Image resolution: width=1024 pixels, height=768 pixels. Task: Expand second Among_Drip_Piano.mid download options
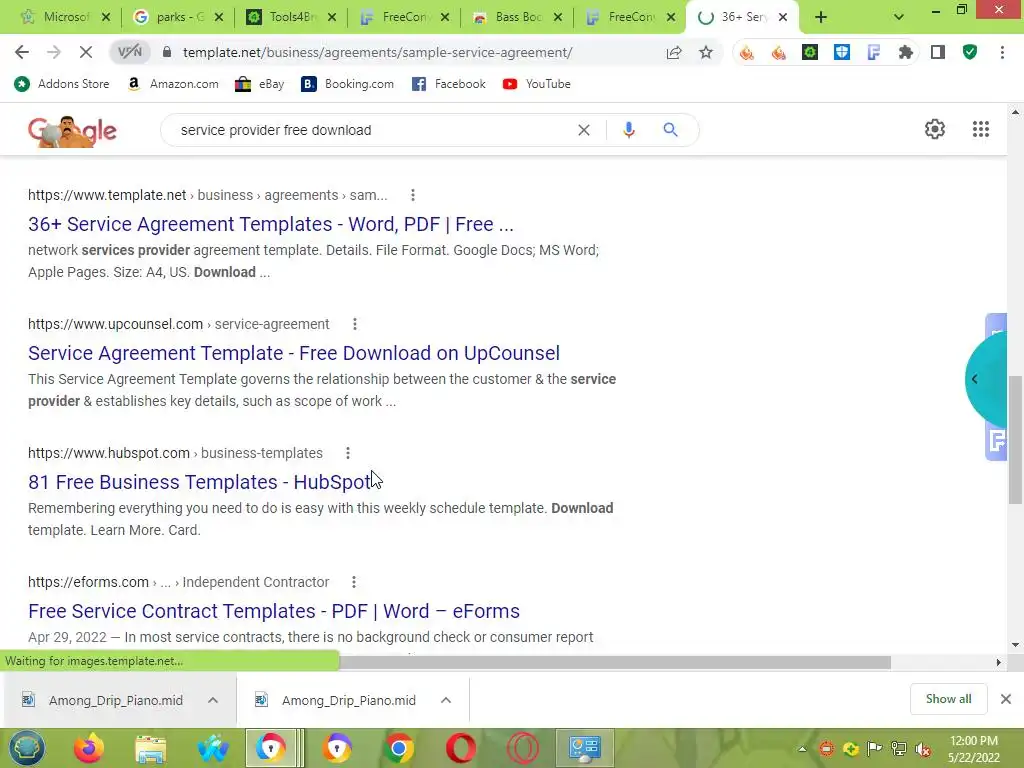[446, 700]
